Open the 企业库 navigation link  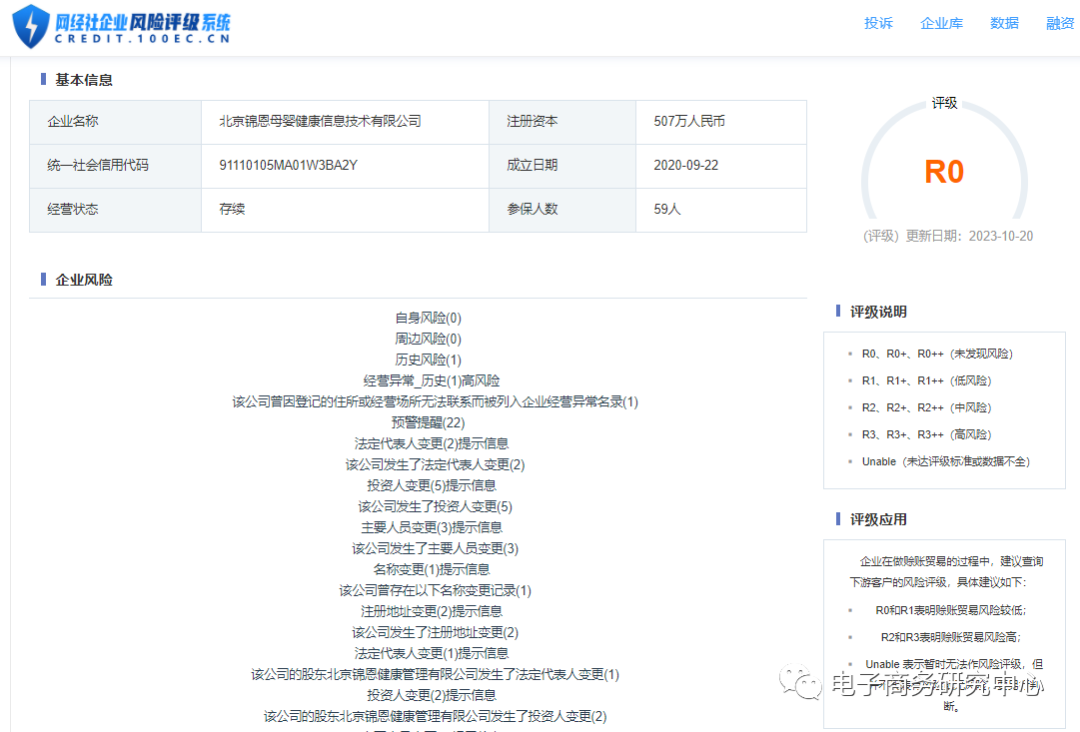941,23
